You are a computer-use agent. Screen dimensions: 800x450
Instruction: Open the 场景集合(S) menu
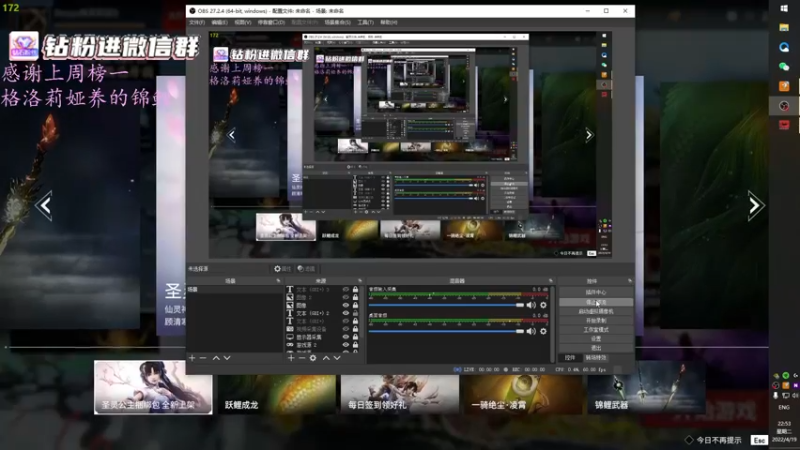click(x=337, y=22)
